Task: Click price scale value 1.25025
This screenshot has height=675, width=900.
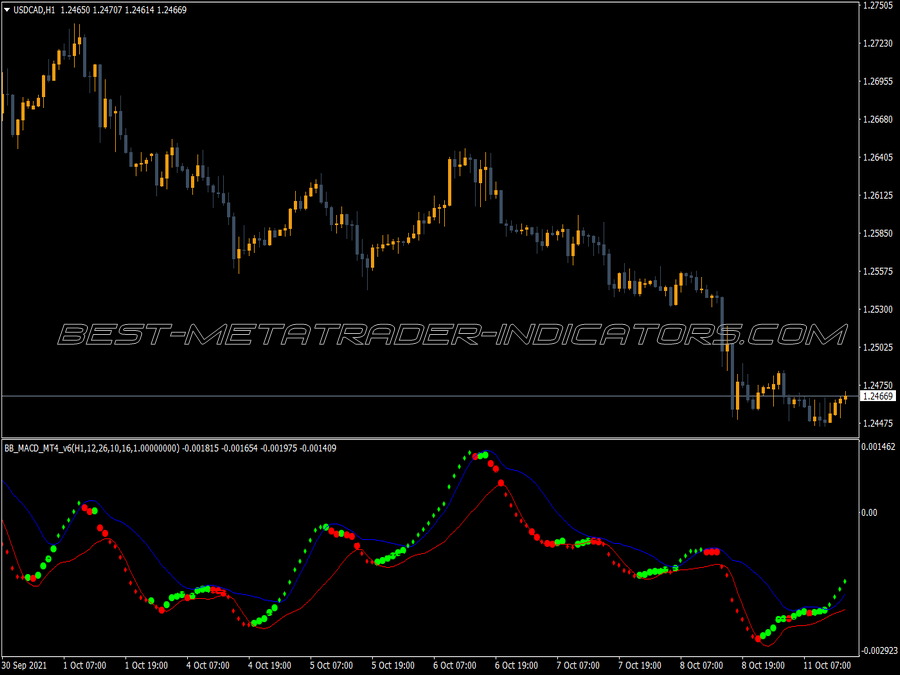Action: coord(878,347)
